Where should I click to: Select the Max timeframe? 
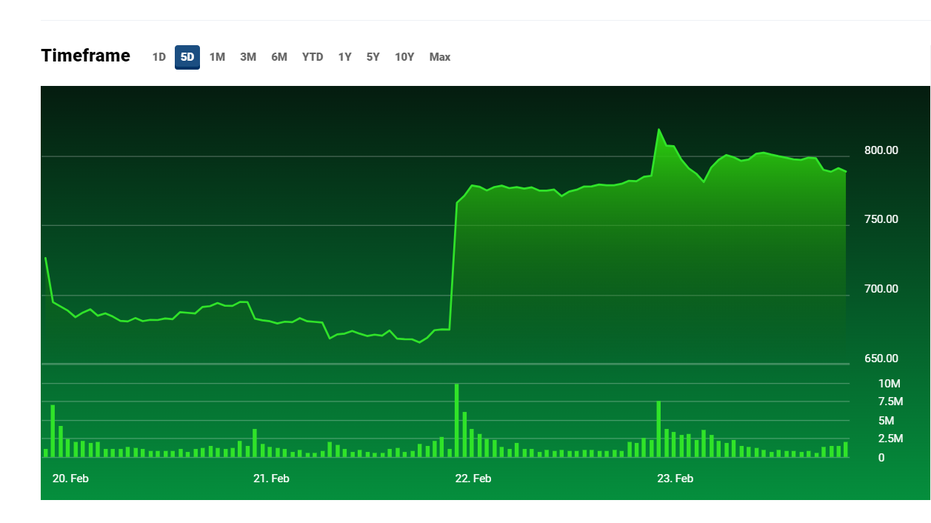440,57
